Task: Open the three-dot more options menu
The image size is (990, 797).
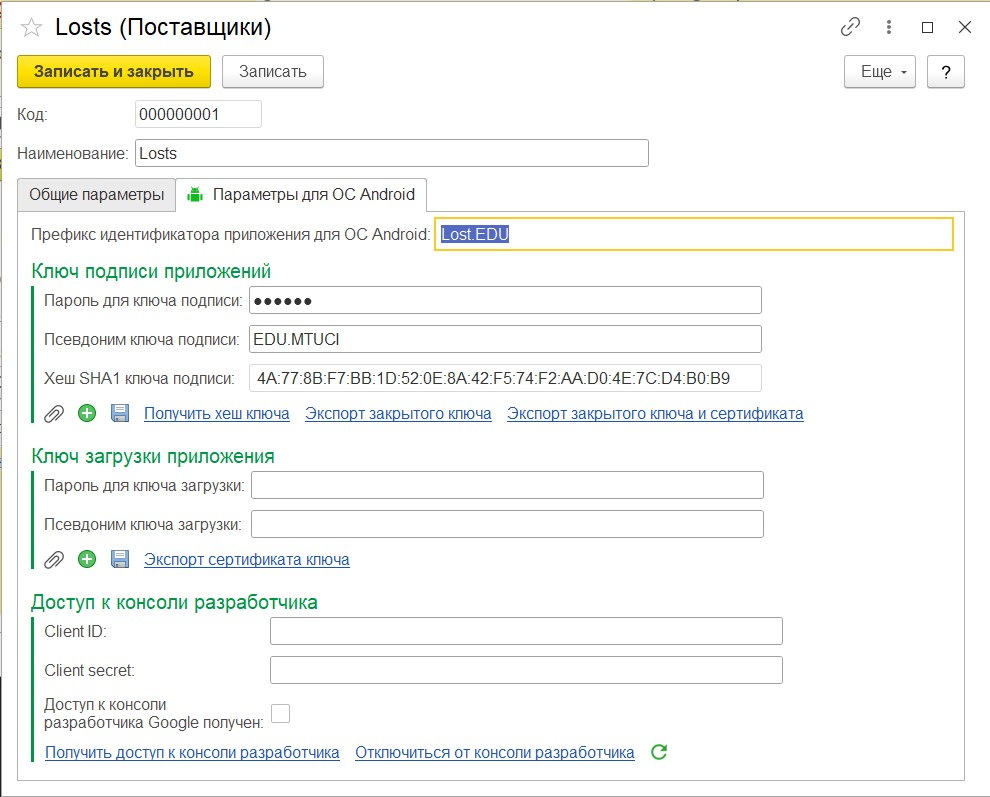Action: click(888, 27)
